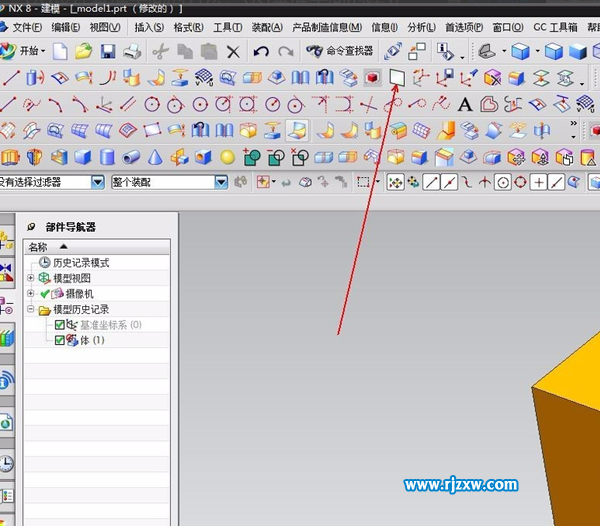Expand the 模型视图 tree node

click(31, 278)
